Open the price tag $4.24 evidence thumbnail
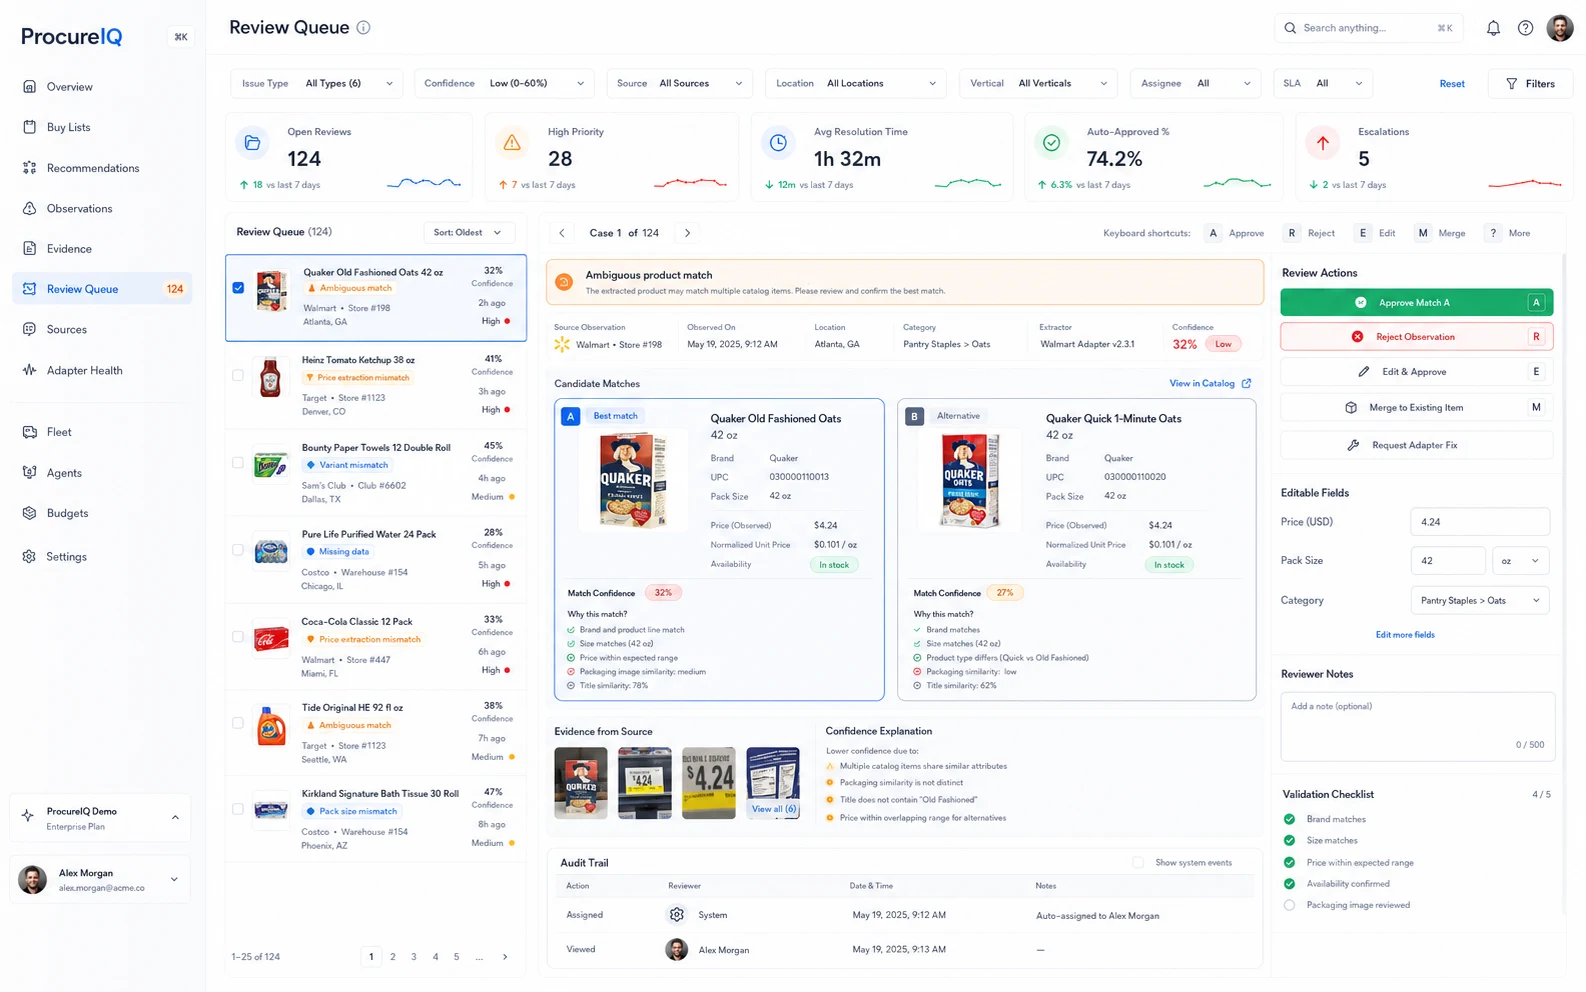The width and height of the screenshot is (1586, 992). [708, 783]
